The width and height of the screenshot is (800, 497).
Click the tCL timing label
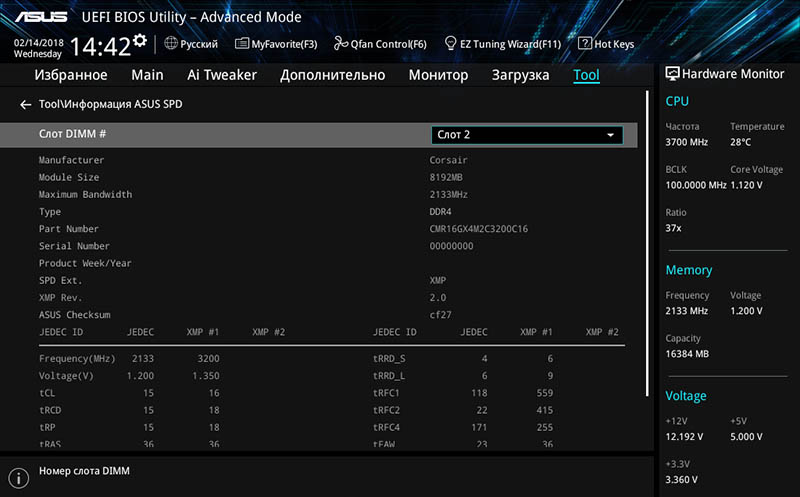coord(47,393)
